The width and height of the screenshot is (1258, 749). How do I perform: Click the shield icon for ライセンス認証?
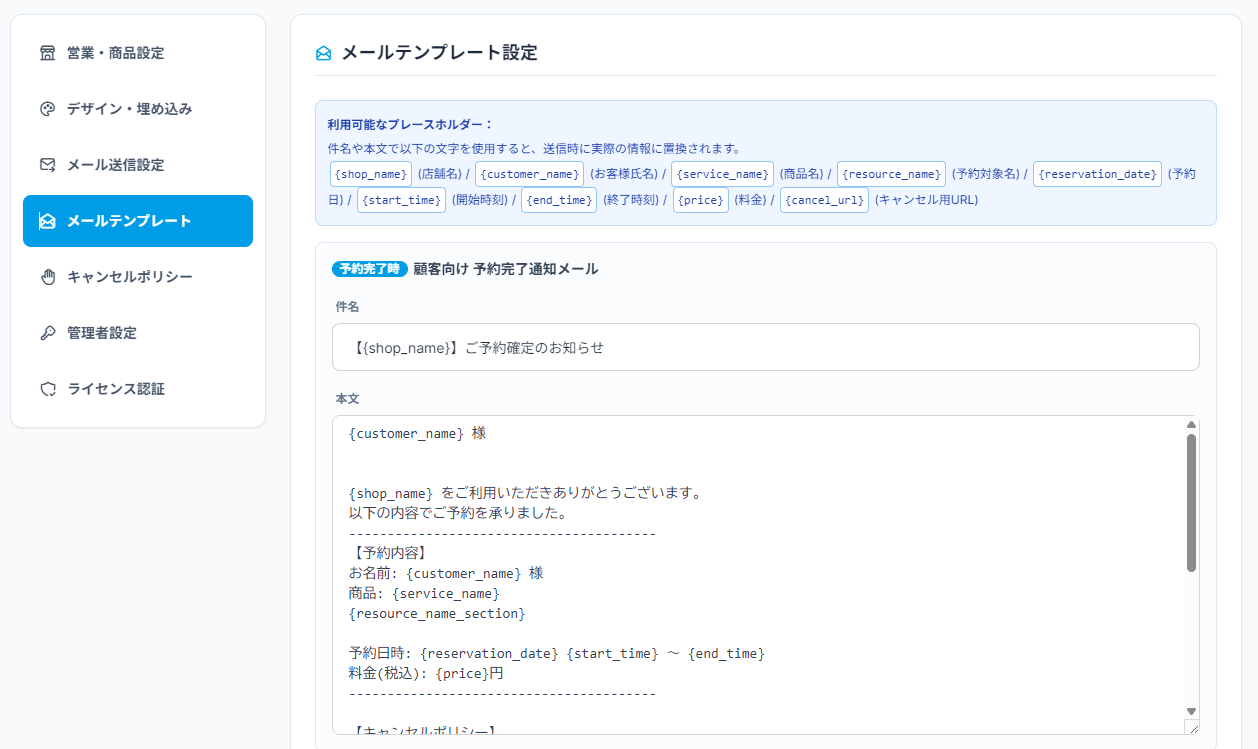(47, 389)
